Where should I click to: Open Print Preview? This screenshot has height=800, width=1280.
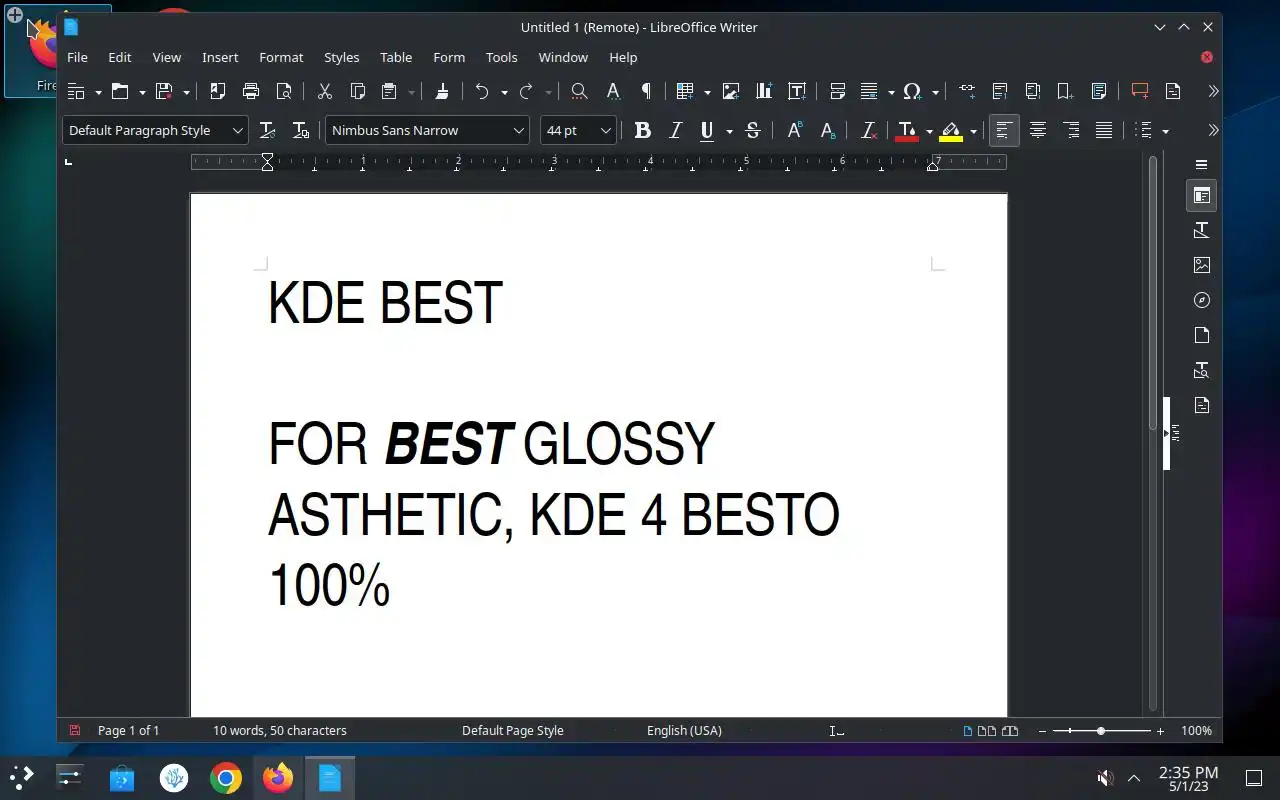284,91
